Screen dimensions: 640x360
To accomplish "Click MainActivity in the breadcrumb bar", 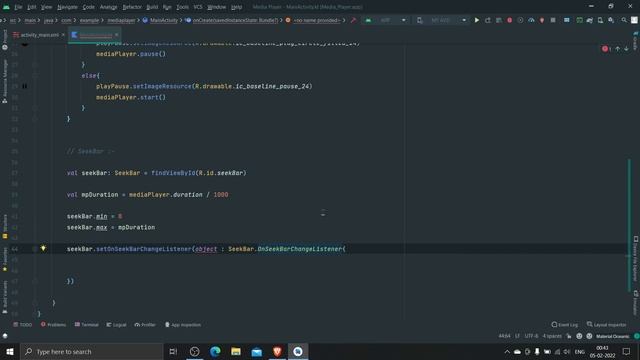I will point(164,20).
